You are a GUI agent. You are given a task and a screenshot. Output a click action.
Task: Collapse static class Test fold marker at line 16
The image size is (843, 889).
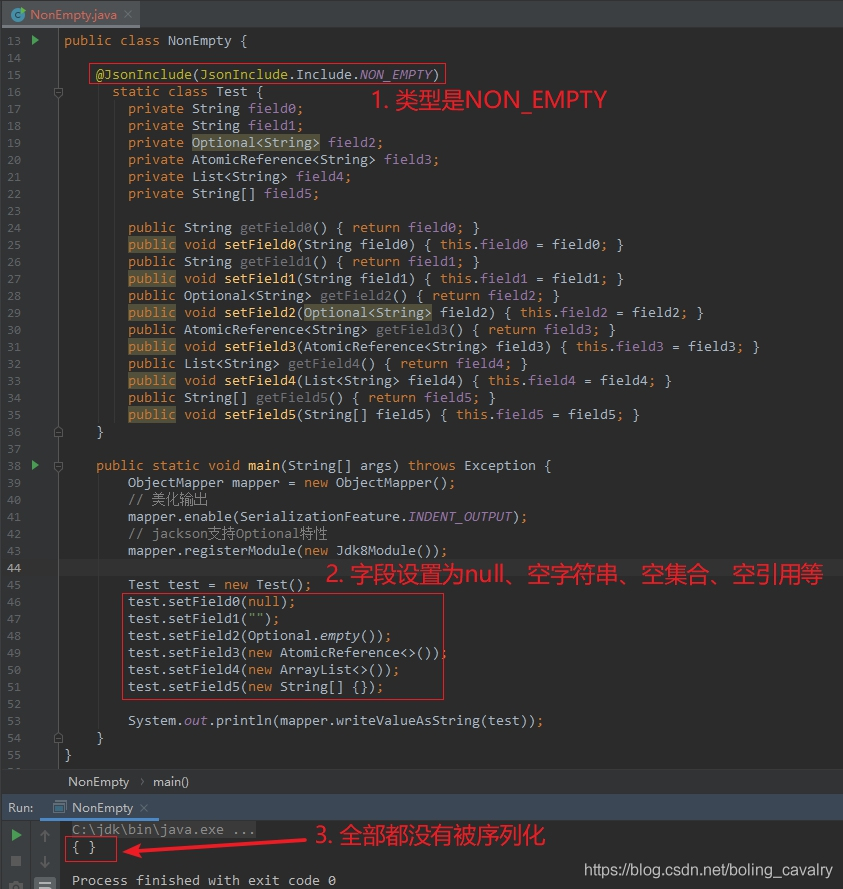[58, 92]
